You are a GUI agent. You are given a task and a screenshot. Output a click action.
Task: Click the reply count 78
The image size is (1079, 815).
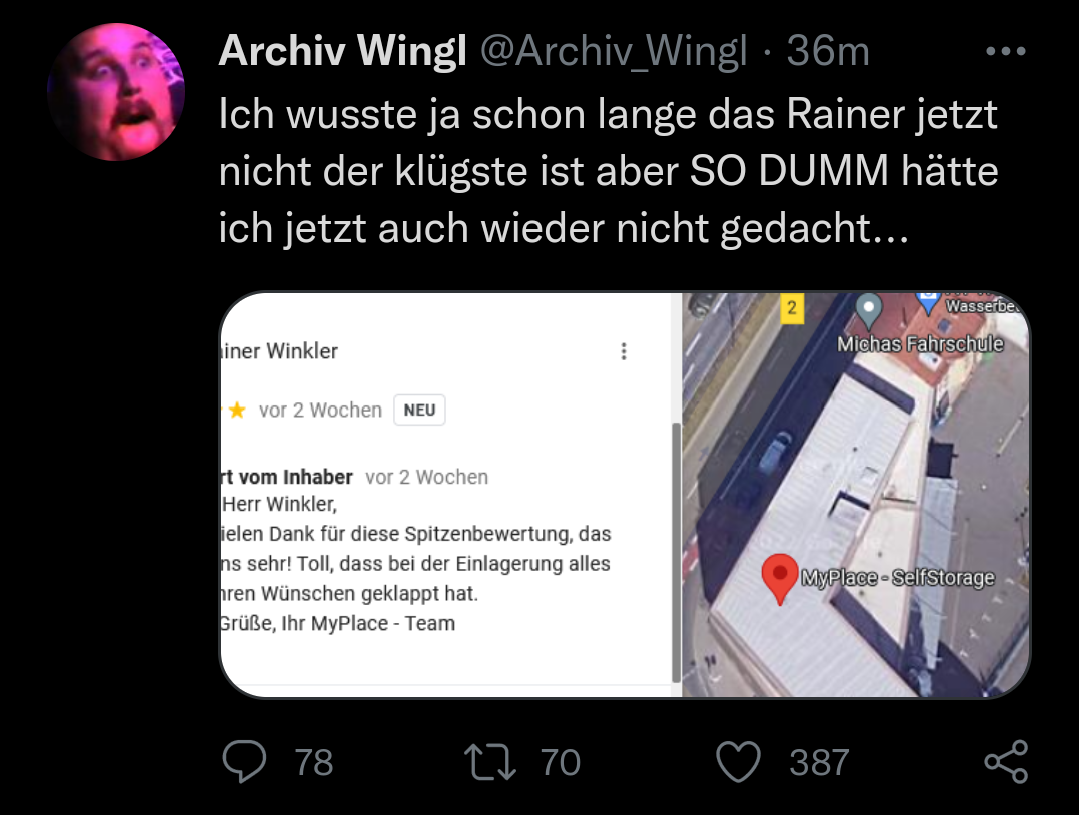[x=314, y=763]
